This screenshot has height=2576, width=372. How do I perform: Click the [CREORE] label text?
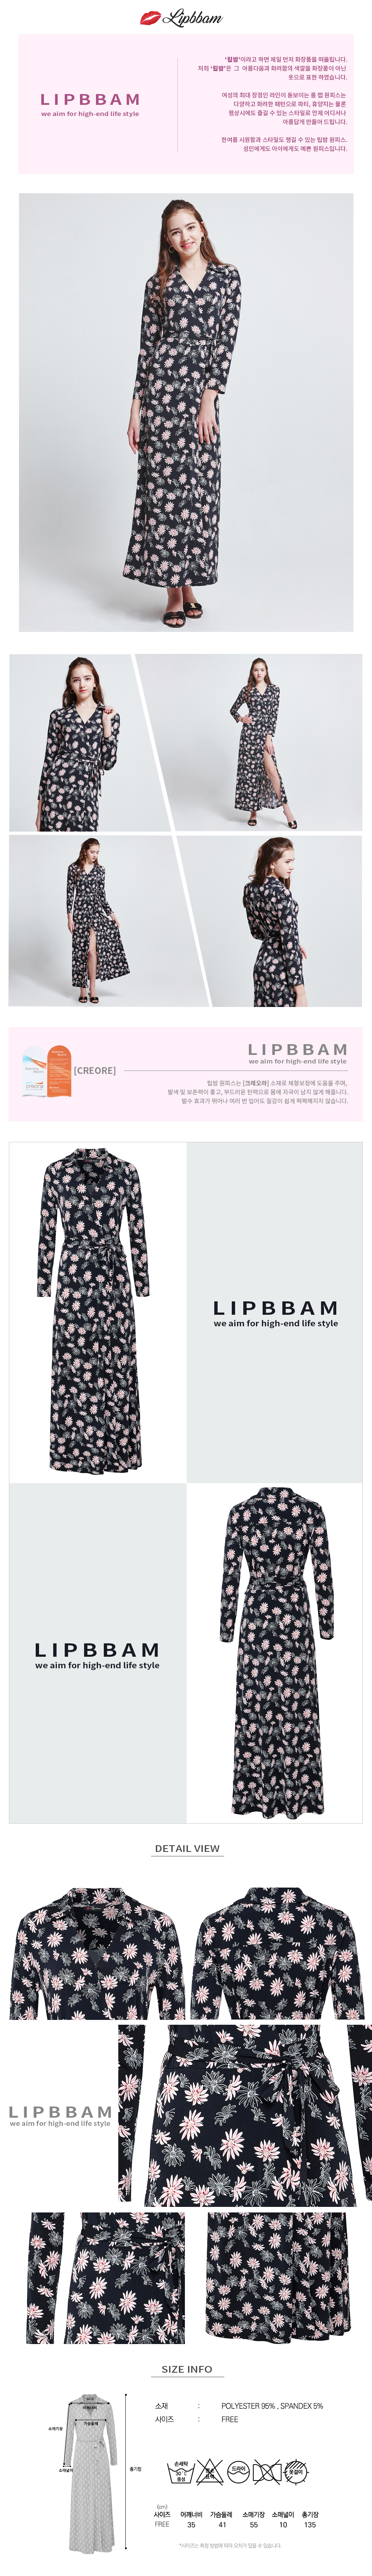[95, 1070]
